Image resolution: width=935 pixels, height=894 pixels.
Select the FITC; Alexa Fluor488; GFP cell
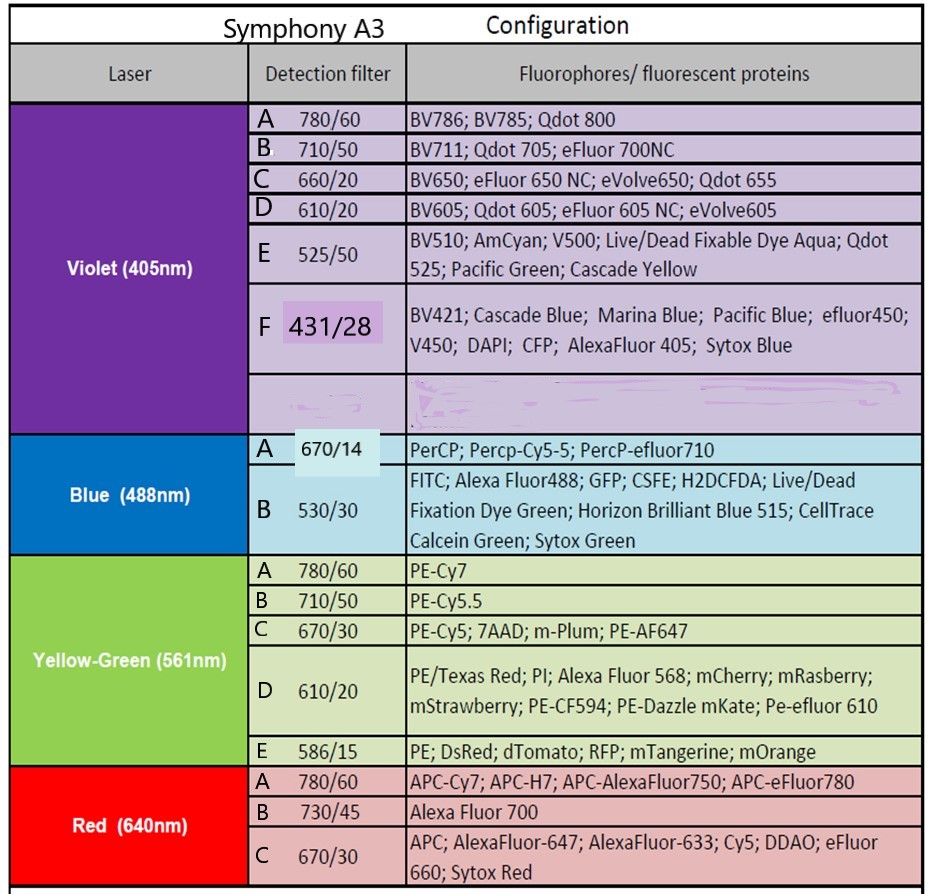click(x=664, y=511)
